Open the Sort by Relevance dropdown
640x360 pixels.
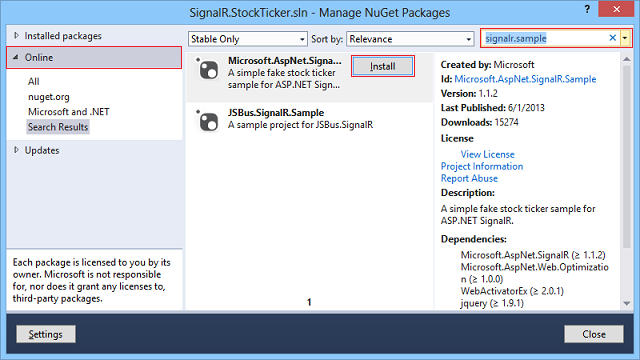pos(410,39)
